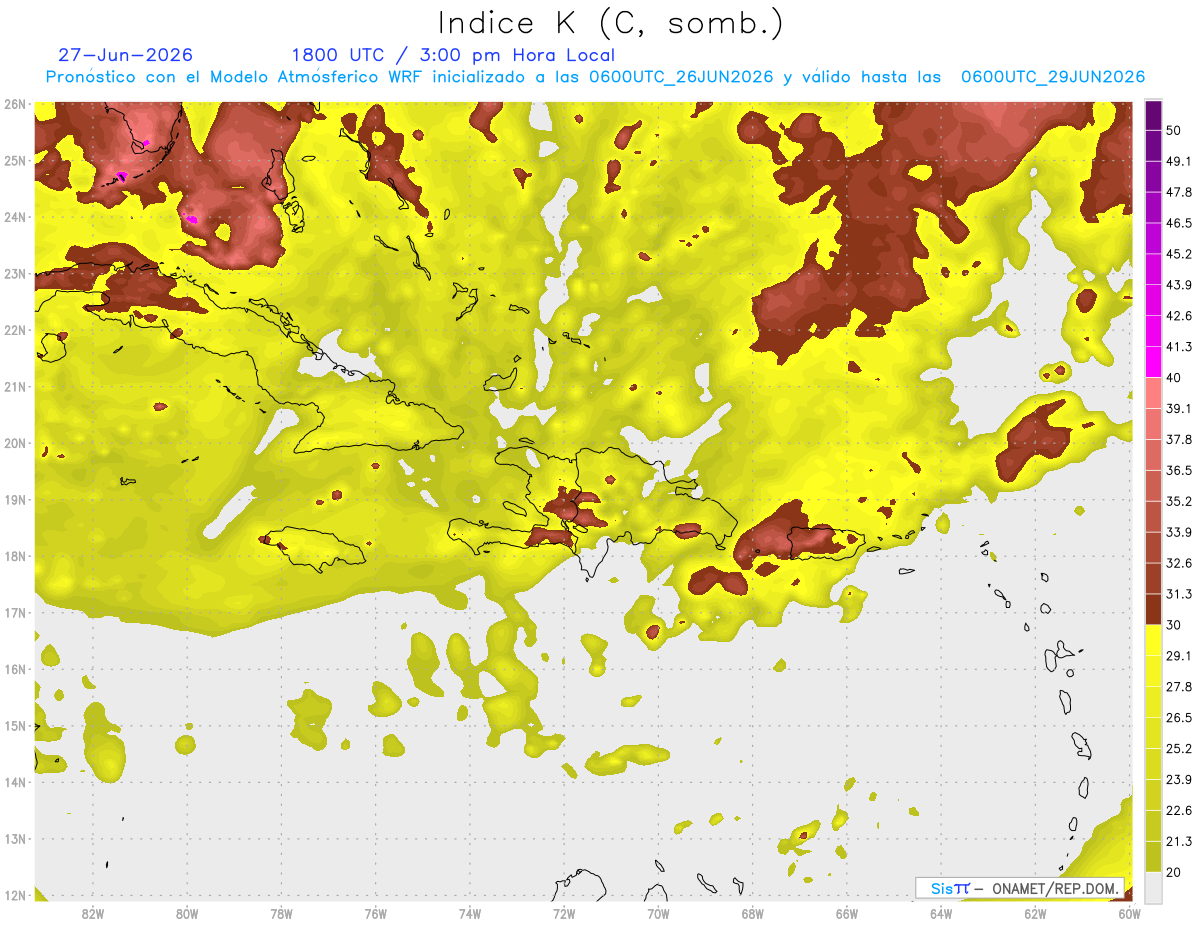This screenshot has height=927, width=1200.
Task: Select the salmon 39.1 colorbar segment
Action: (1154, 392)
